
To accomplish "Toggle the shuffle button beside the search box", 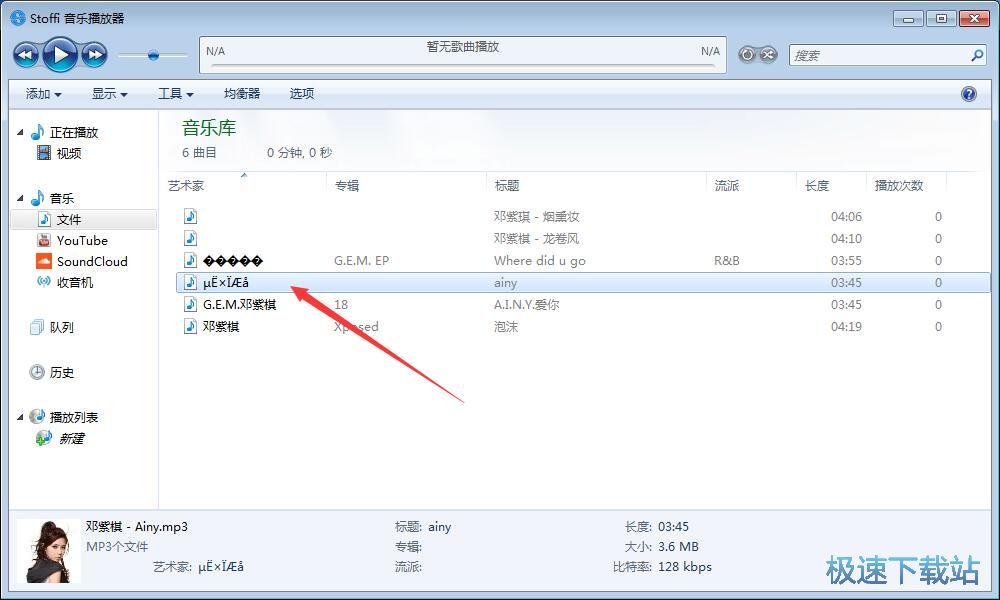I will pos(768,55).
